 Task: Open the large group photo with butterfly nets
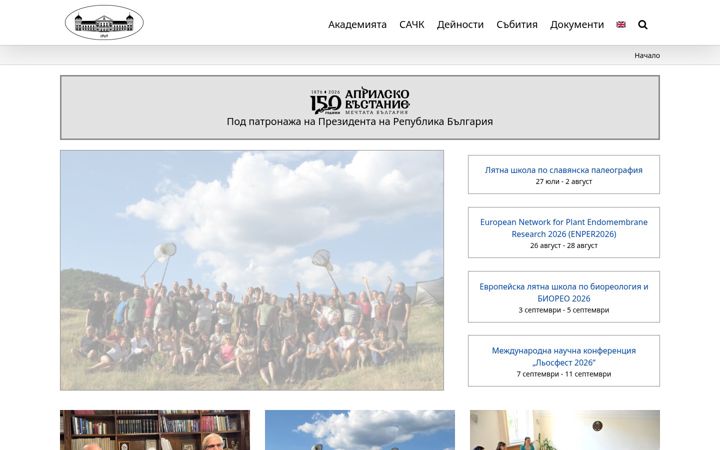[x=252, y=270]
